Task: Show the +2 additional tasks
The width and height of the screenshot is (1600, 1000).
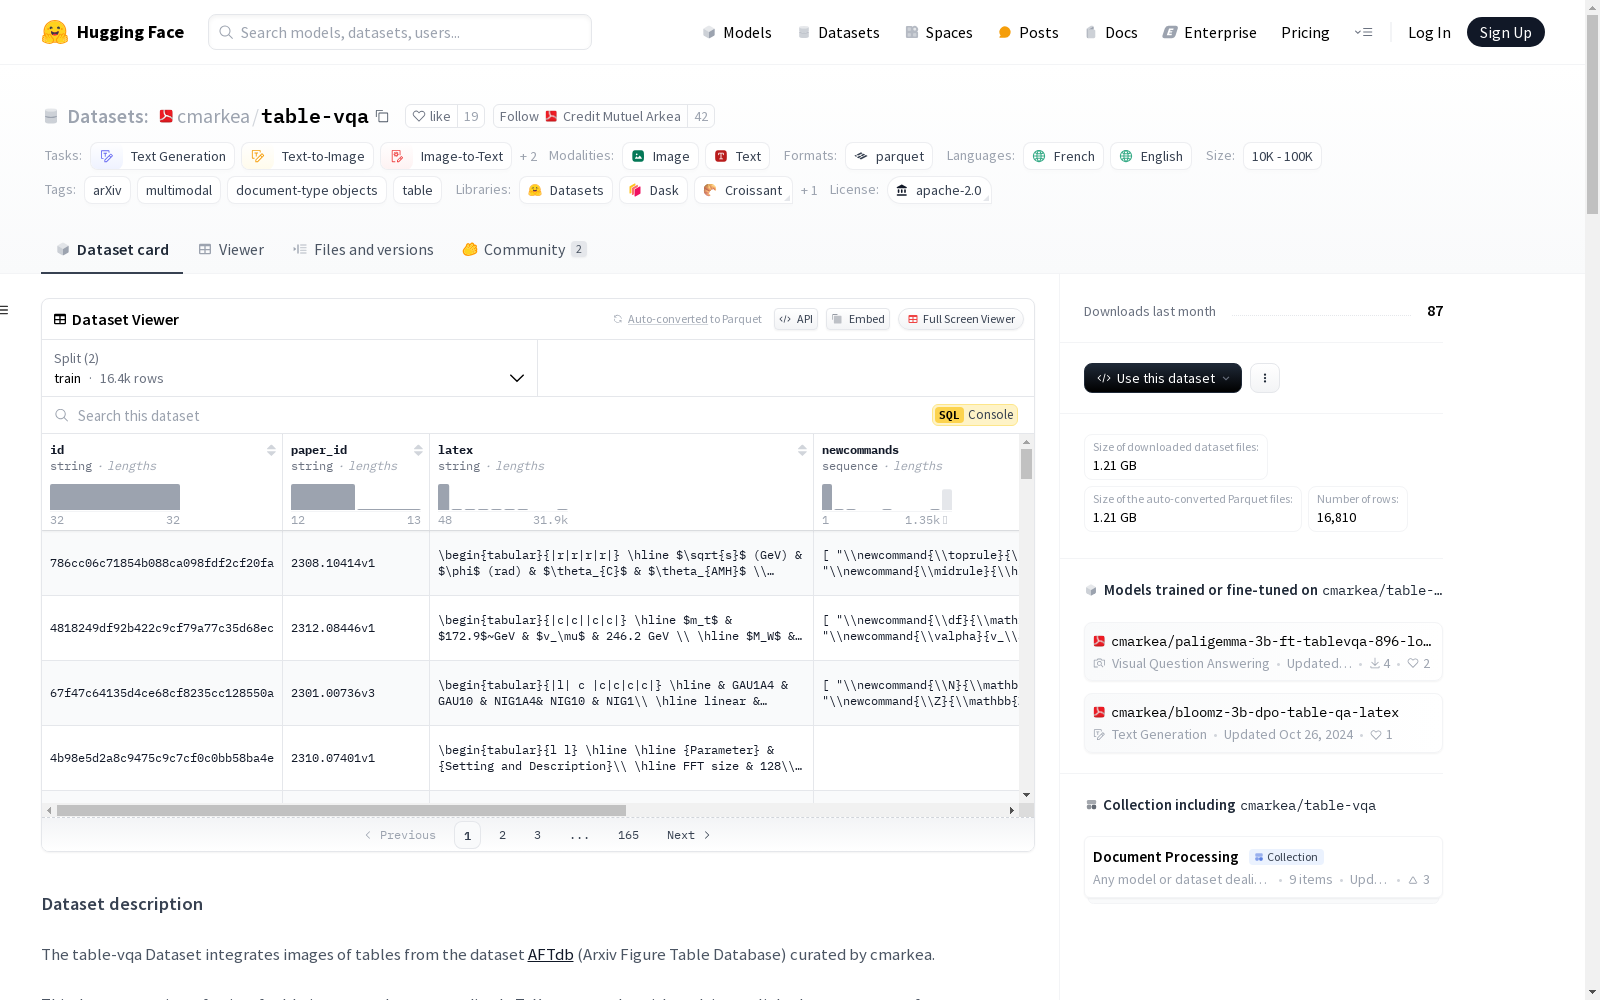Action: [x=528, y=156]
